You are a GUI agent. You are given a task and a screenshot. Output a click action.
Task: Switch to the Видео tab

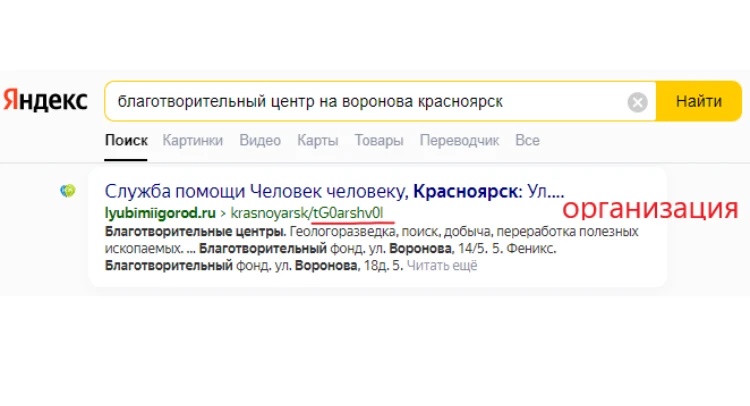click(260, 140)
